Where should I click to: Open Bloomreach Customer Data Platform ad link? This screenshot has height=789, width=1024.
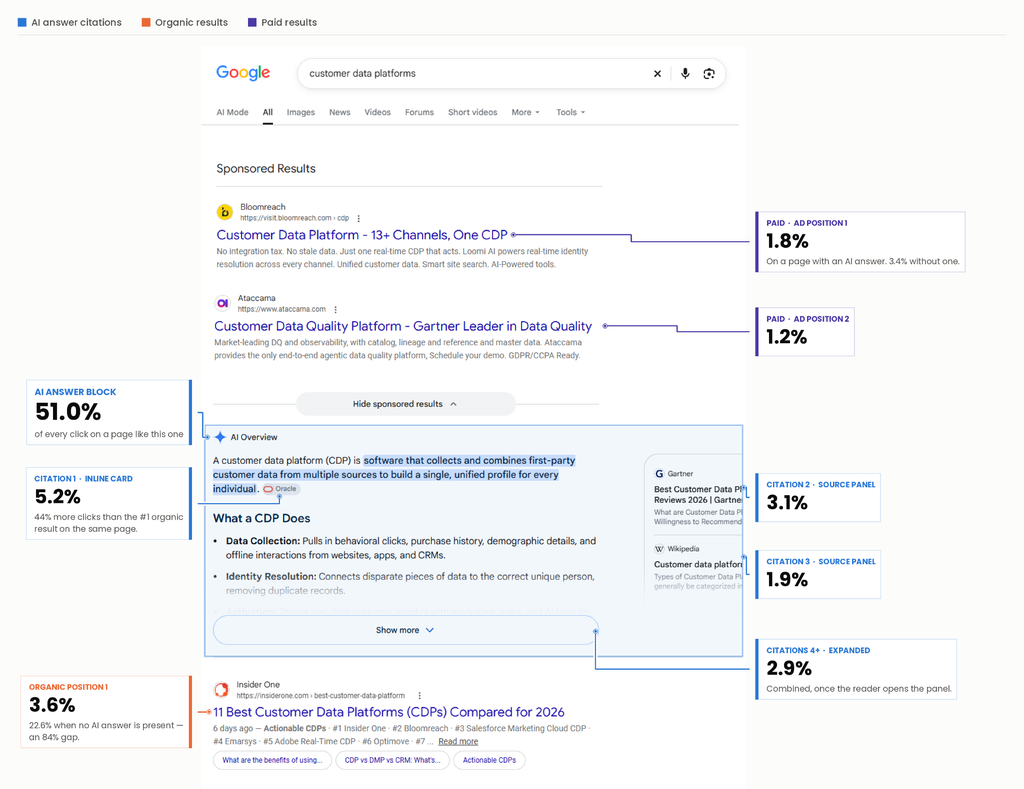(x=362, y=235)
